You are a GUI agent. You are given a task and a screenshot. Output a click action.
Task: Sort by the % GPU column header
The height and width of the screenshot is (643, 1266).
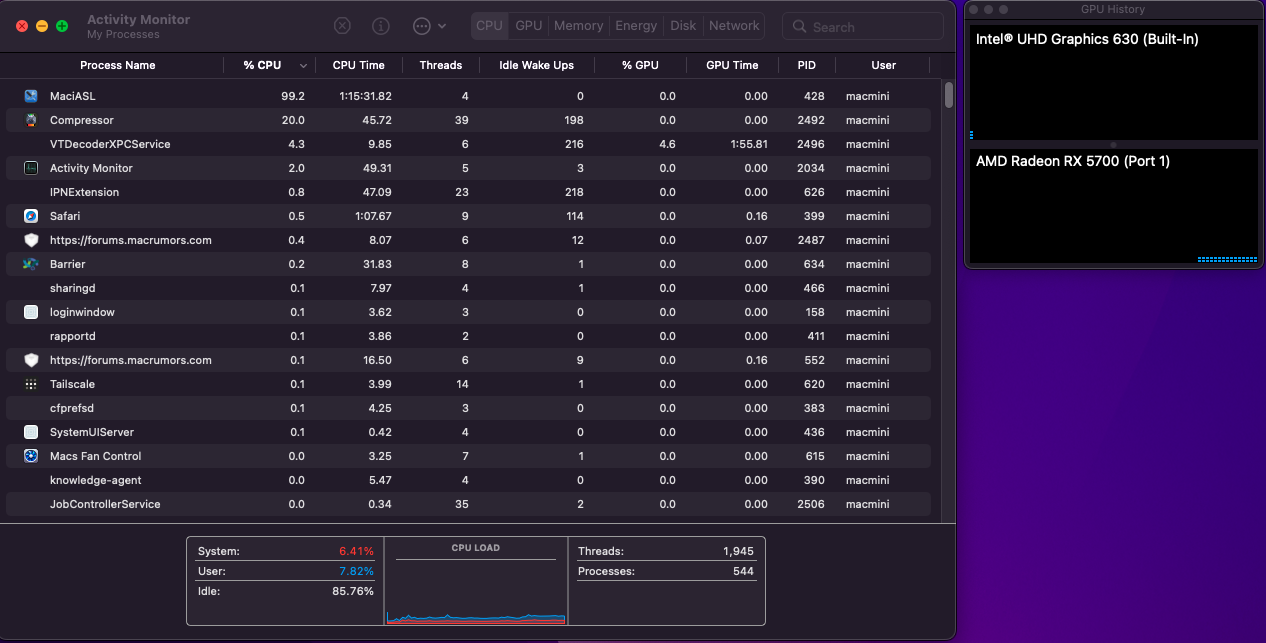(x=640, y=65)
